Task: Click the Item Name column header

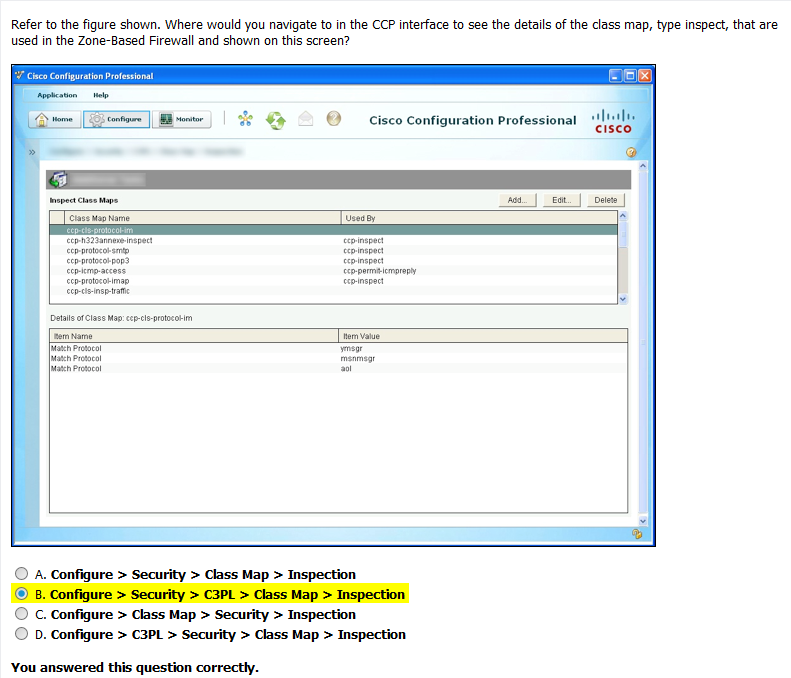Action: coord(194,336)
